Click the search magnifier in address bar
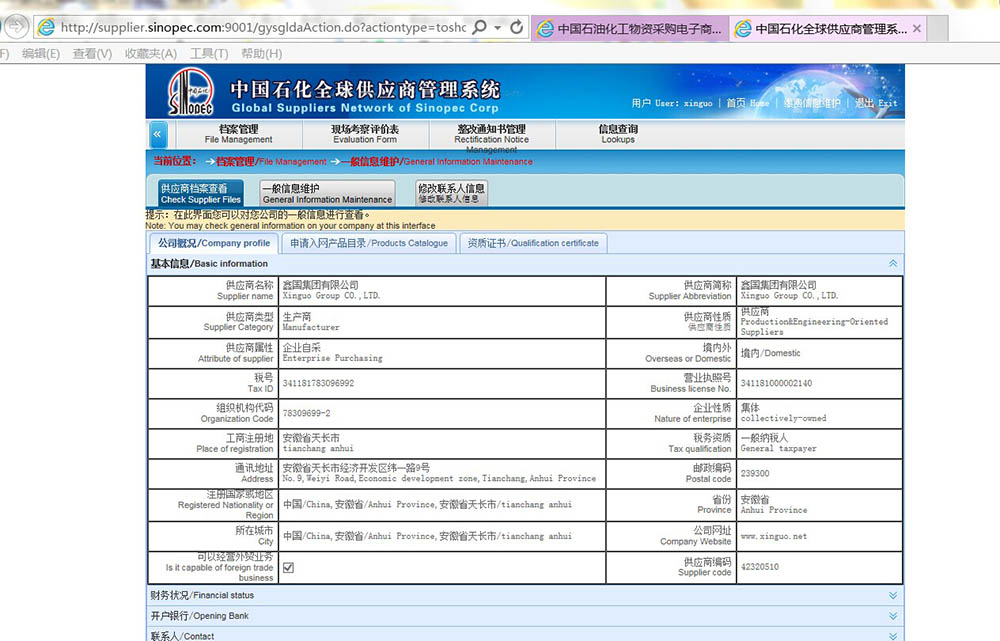Image resolution: width=1000 pixels, height=641 pixels. [x=479, y=28]
